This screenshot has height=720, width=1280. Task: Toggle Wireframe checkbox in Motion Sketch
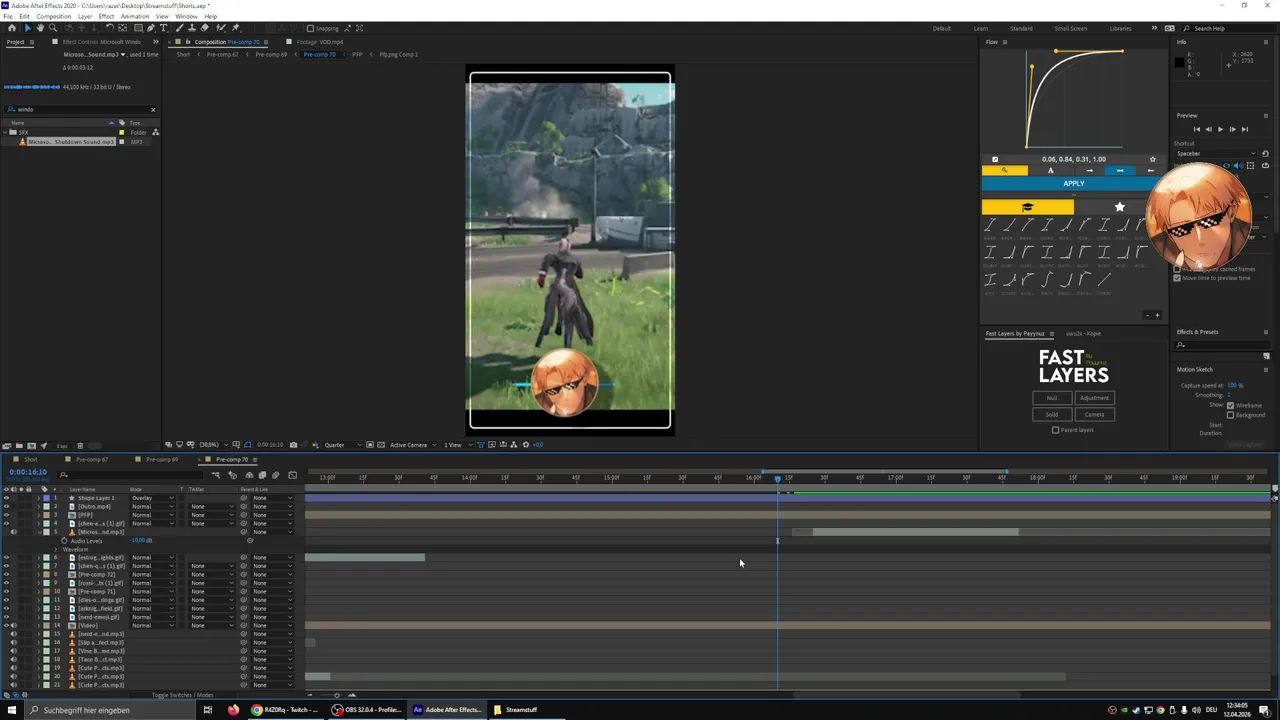coord(1230,405)
